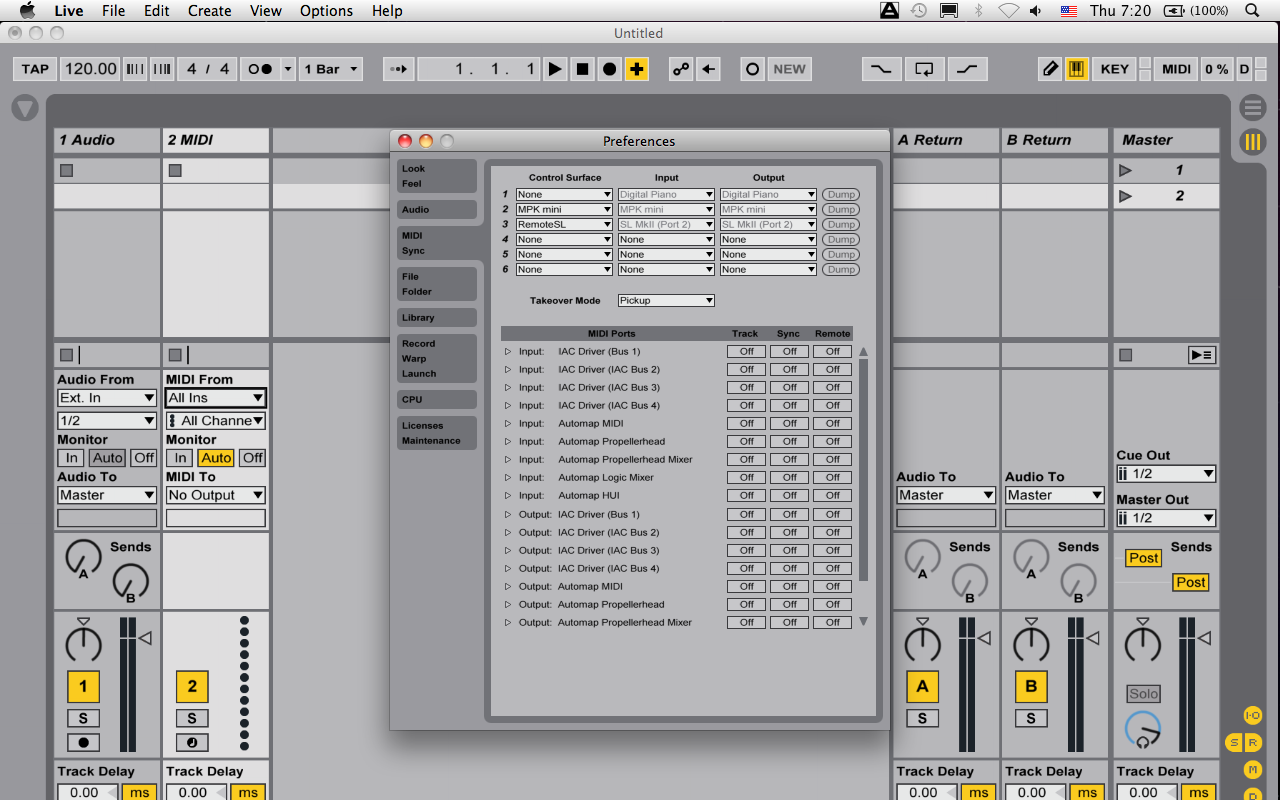Deactivate 2 MIDI track activator button
Image resolution: width=1280 pixels, height=800 pixels.
tap(192, 687)
